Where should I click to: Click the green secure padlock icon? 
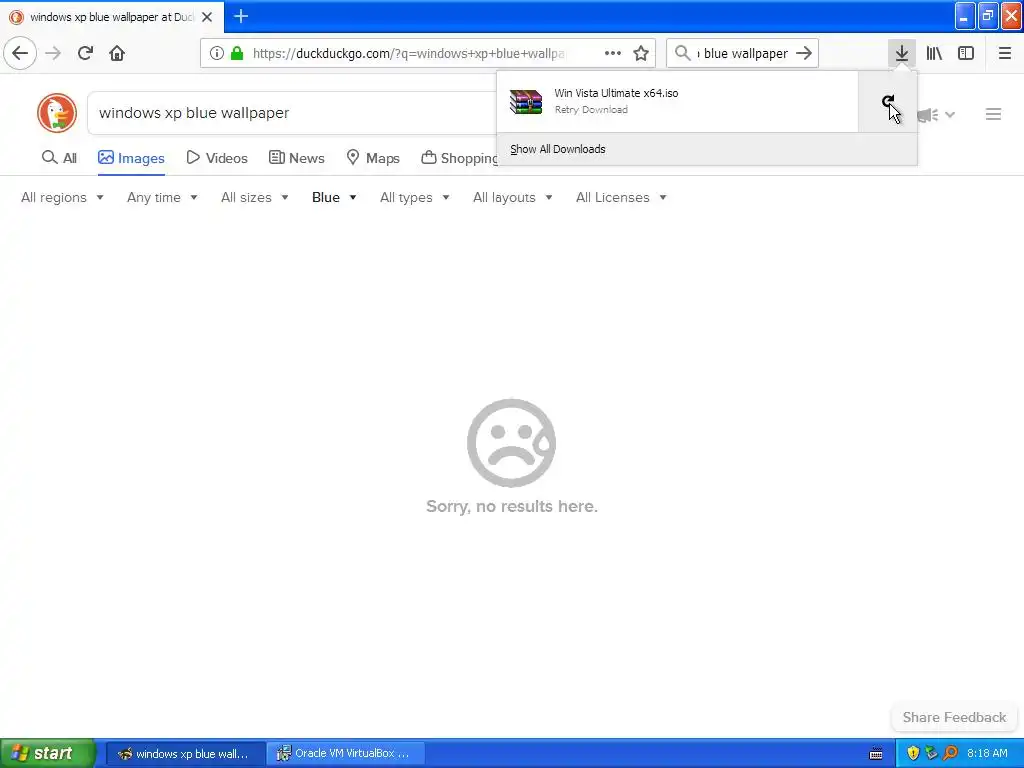point(237,53)
